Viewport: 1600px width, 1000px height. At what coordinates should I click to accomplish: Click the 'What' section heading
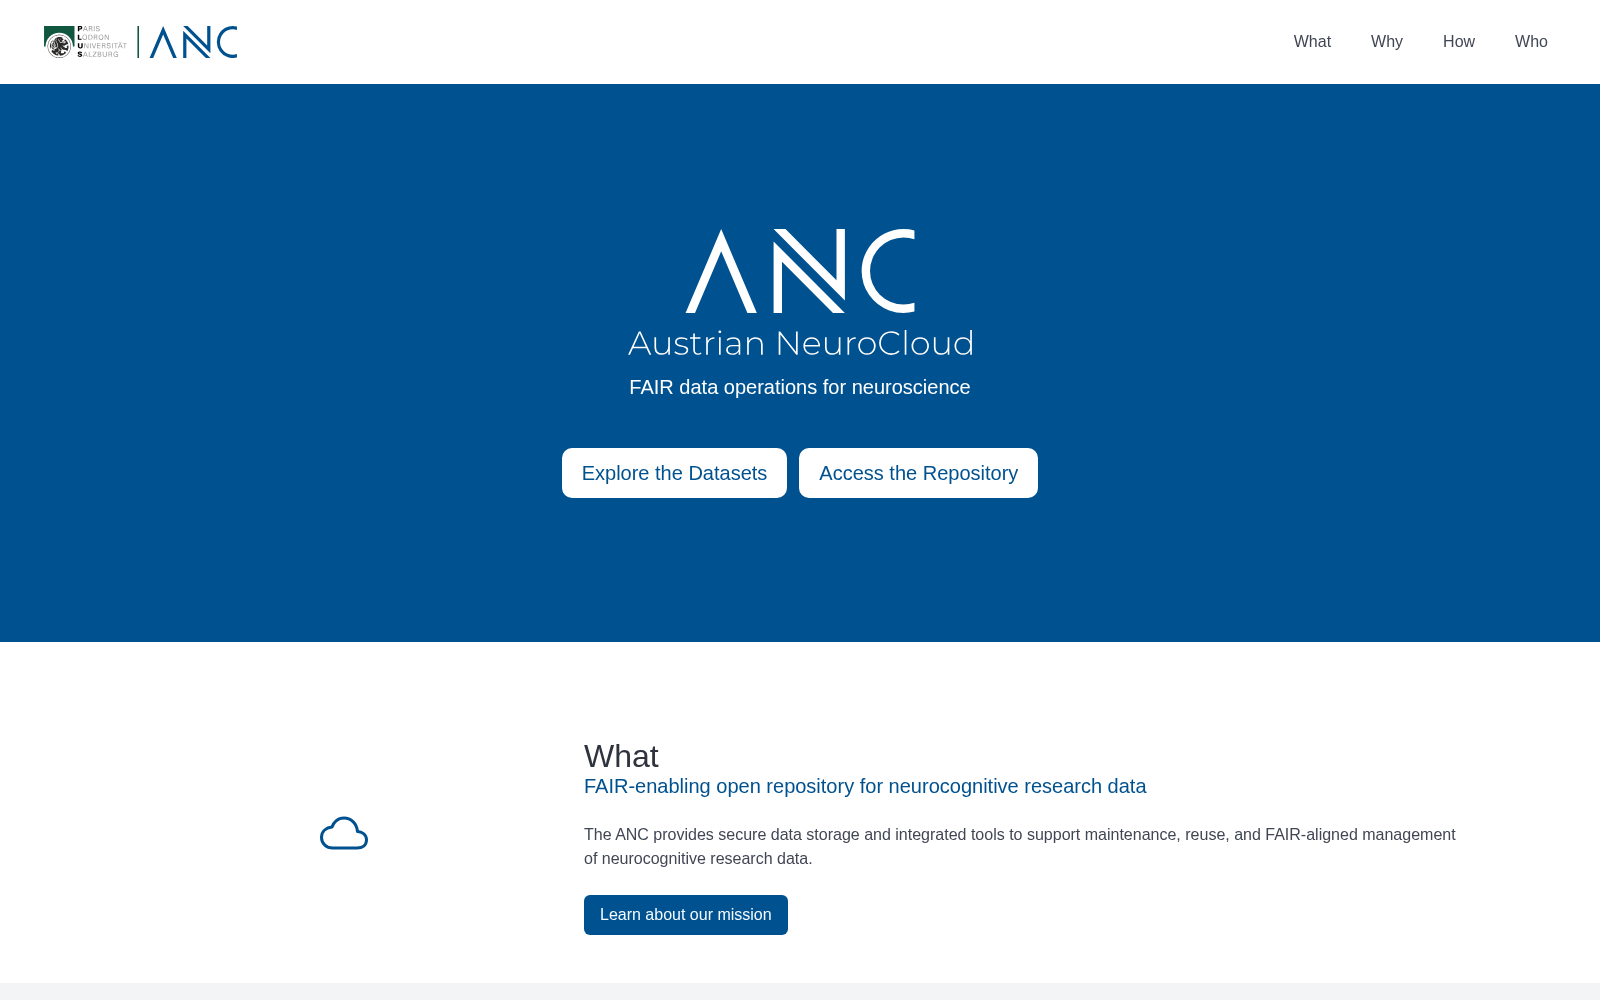(x=621, y=756)
